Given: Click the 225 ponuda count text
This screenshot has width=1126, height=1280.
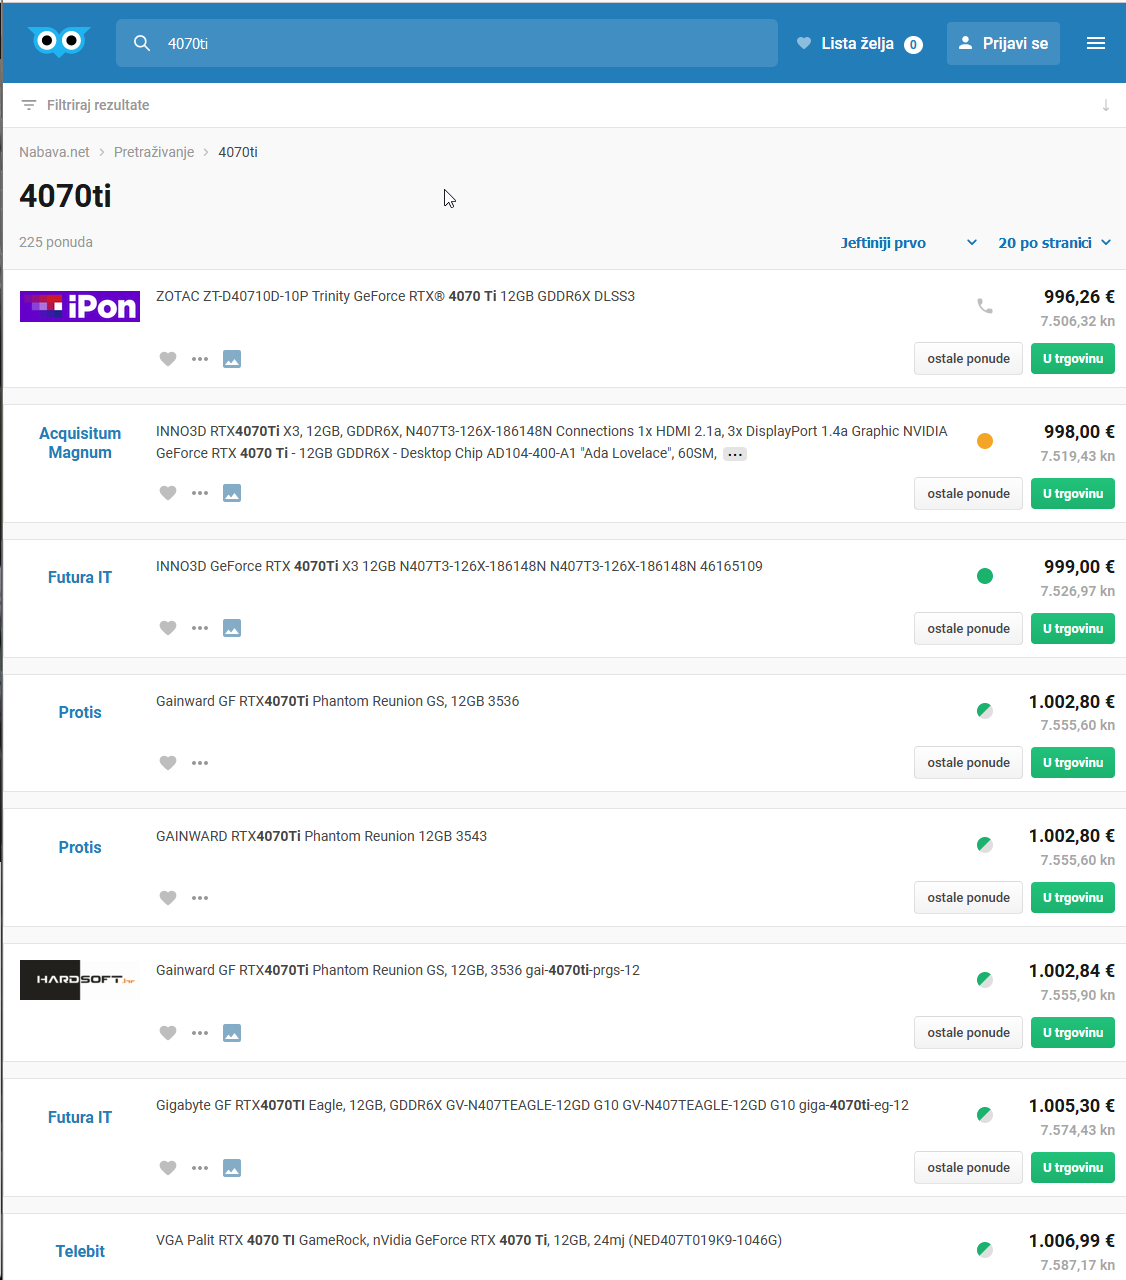Looking at the screenshot, I should (56, 242).
